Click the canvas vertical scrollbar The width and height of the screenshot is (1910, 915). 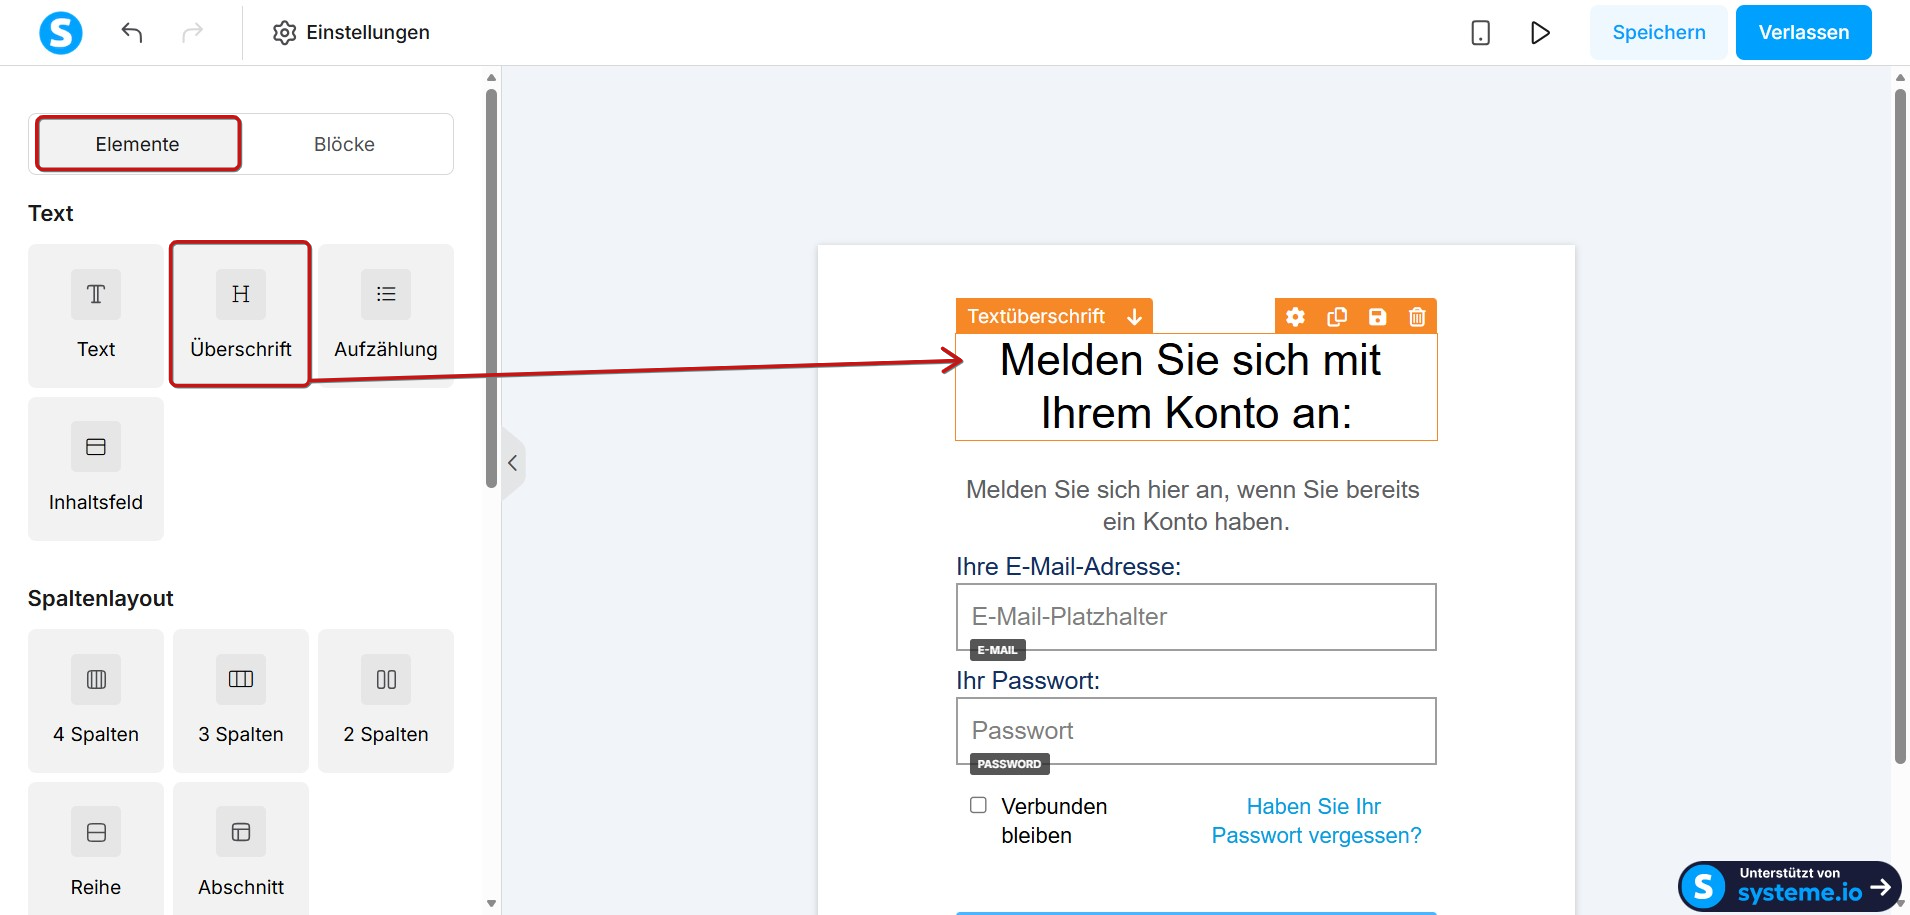pos(1900,426)
